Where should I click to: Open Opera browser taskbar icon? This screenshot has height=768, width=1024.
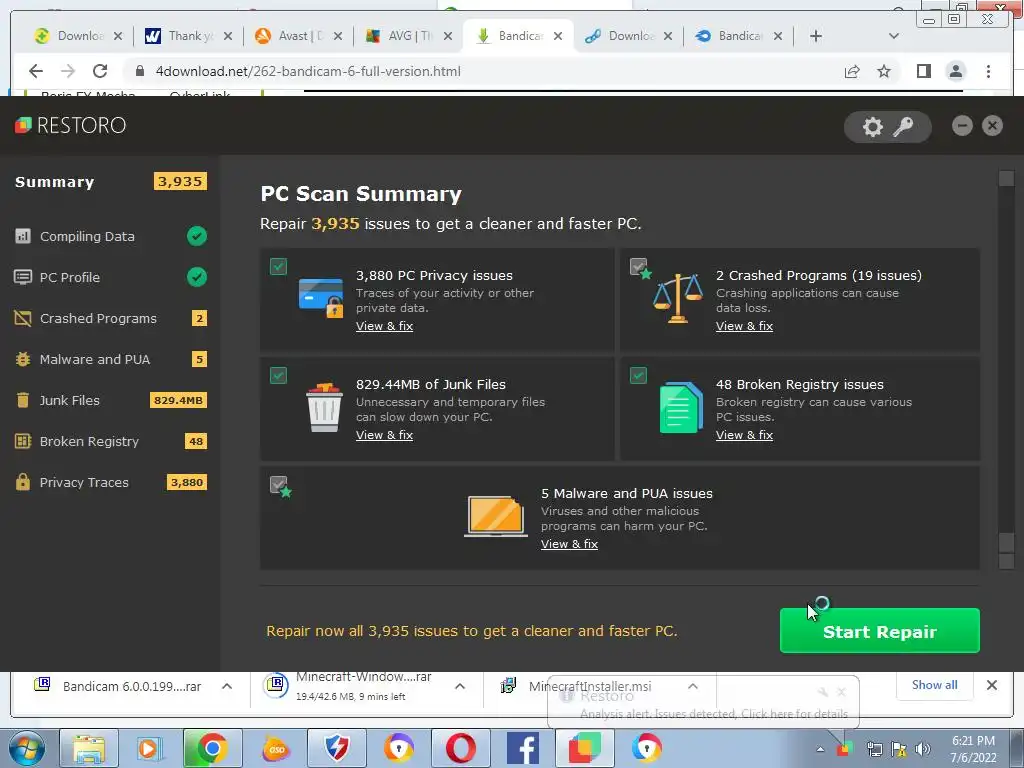pos(460,748)
